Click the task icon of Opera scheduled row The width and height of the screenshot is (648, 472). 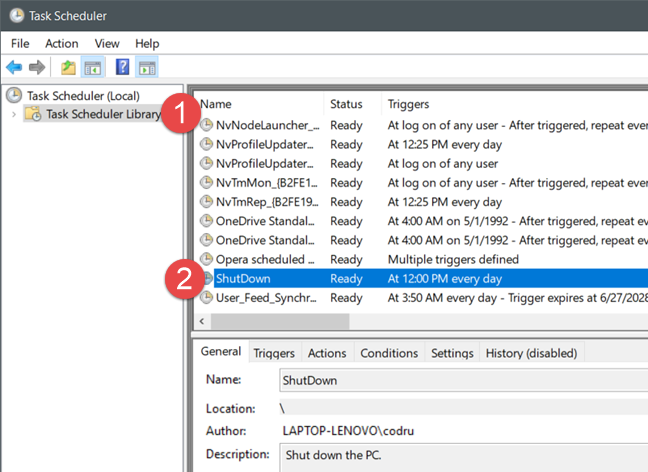(206, 259)
